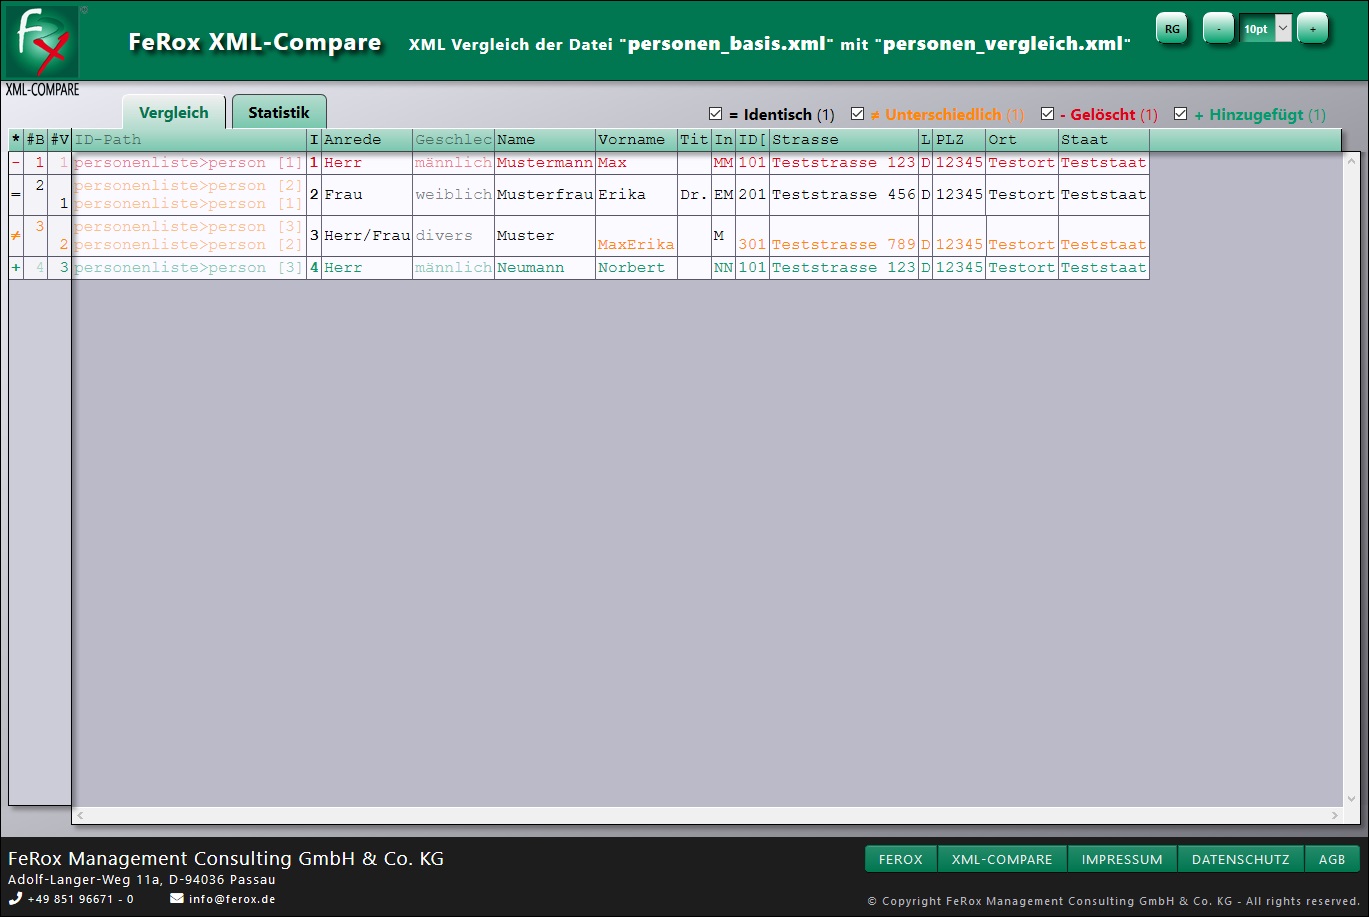The width and height of the screenshot is (1369, 917).
Task: Select the Vergleich tab
Action: click(x=174, y=112)
